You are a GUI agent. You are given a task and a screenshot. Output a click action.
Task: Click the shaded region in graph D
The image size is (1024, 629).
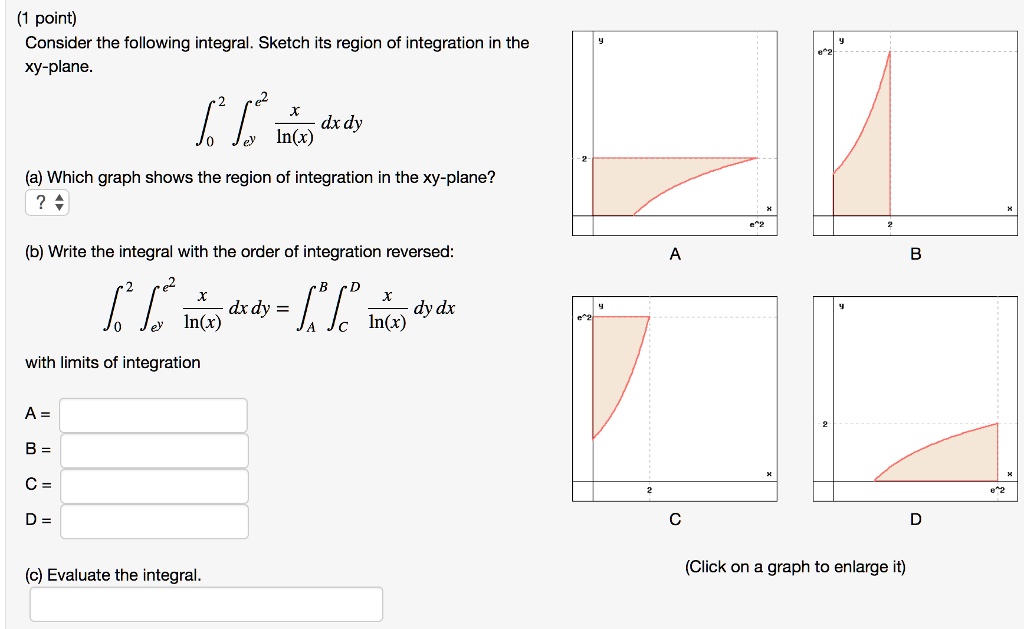(x=945, y=465)
